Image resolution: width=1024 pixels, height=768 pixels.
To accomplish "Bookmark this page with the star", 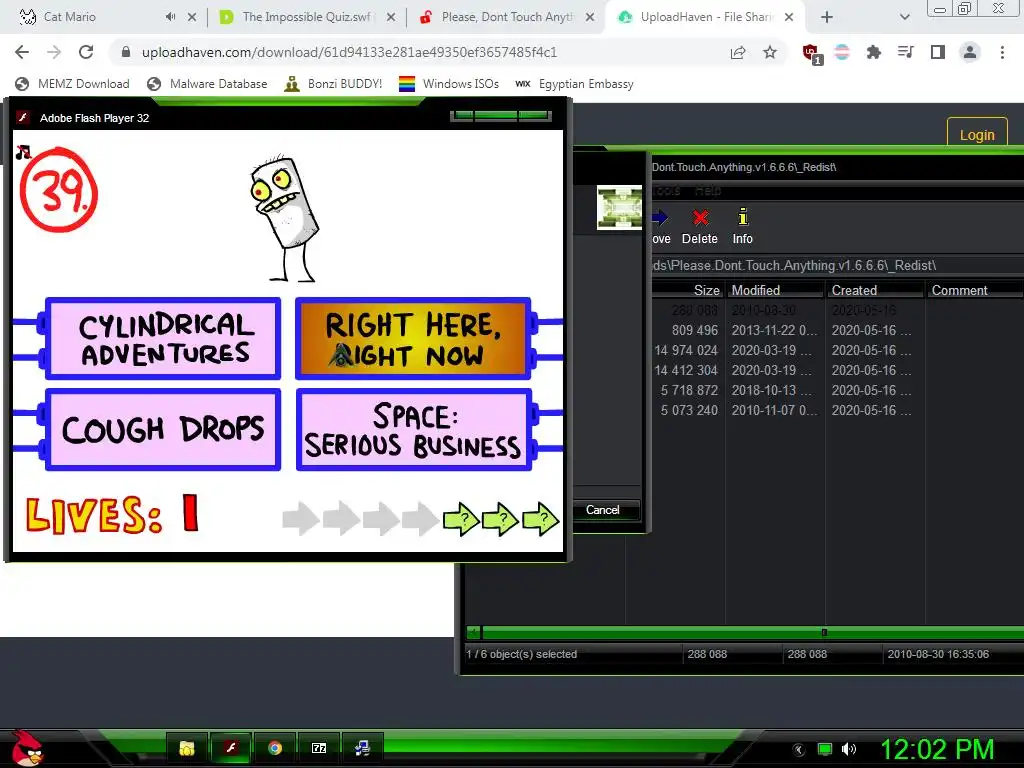I will point(770,52).
